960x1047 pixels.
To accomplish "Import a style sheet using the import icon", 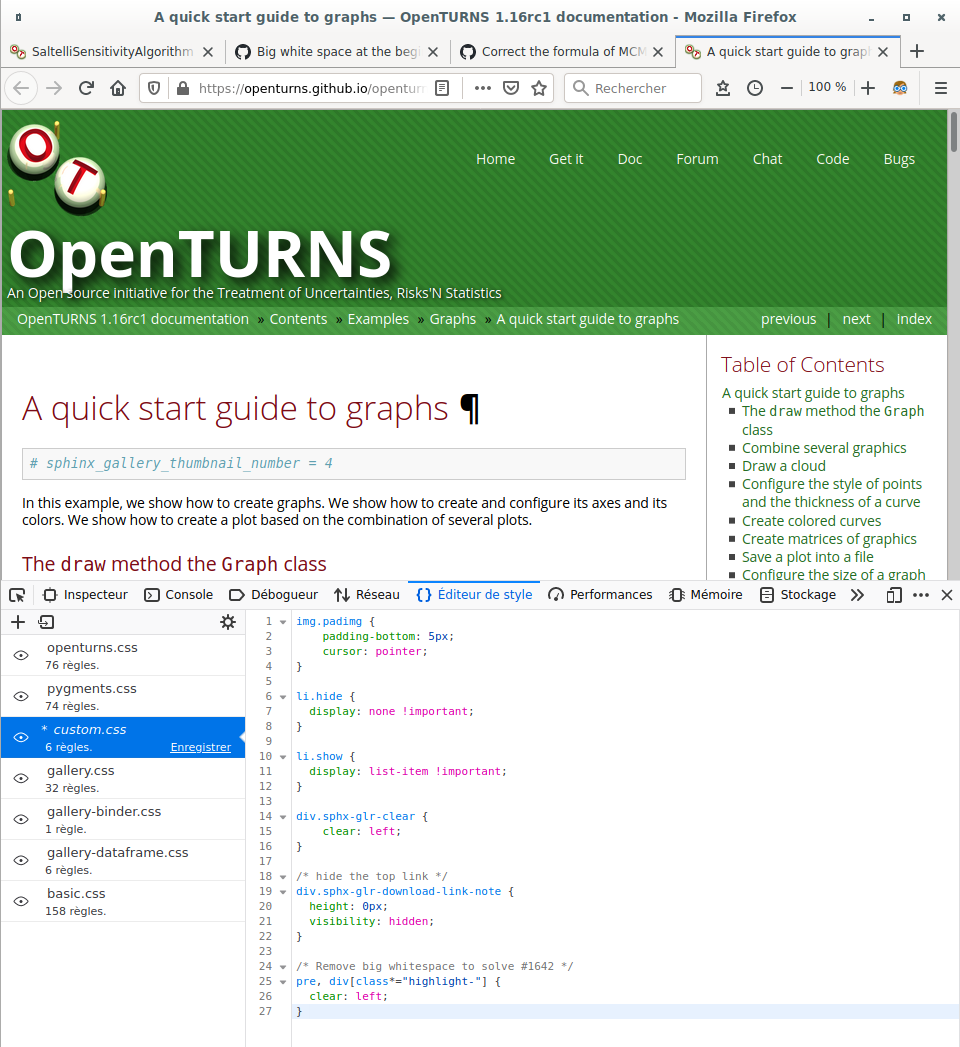I will pos(46,622).
